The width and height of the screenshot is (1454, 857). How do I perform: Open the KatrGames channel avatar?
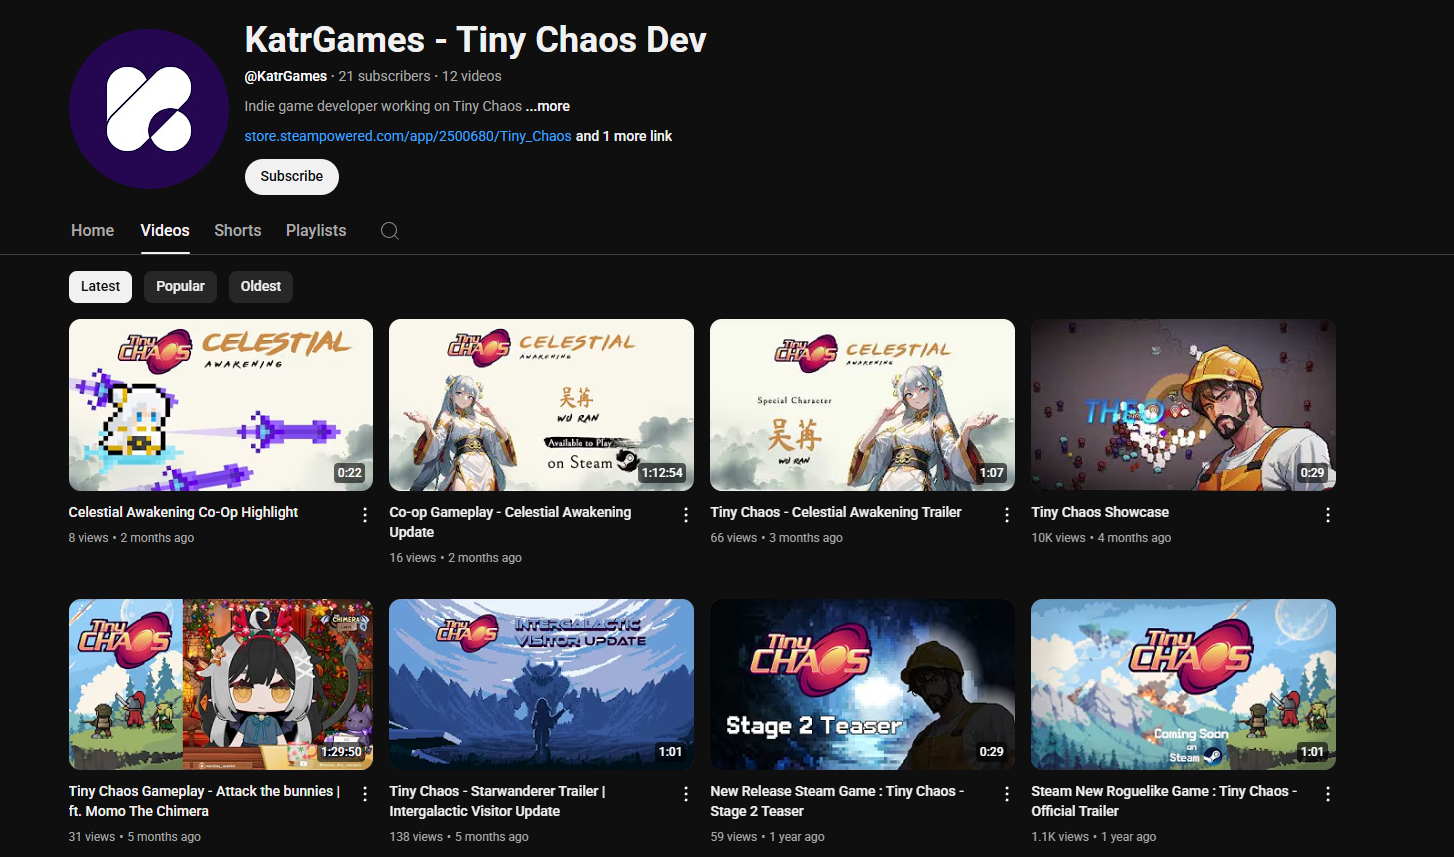click(149, 109)
